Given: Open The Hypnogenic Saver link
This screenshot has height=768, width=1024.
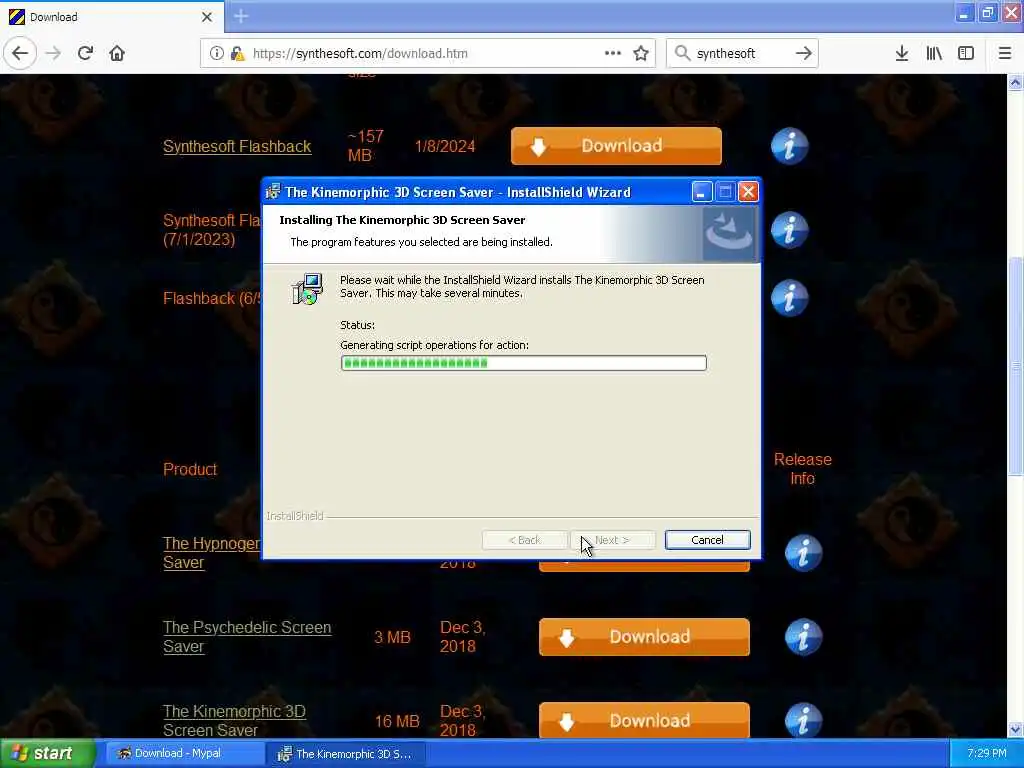Looking at the screenshot, I should click(211, 553).
